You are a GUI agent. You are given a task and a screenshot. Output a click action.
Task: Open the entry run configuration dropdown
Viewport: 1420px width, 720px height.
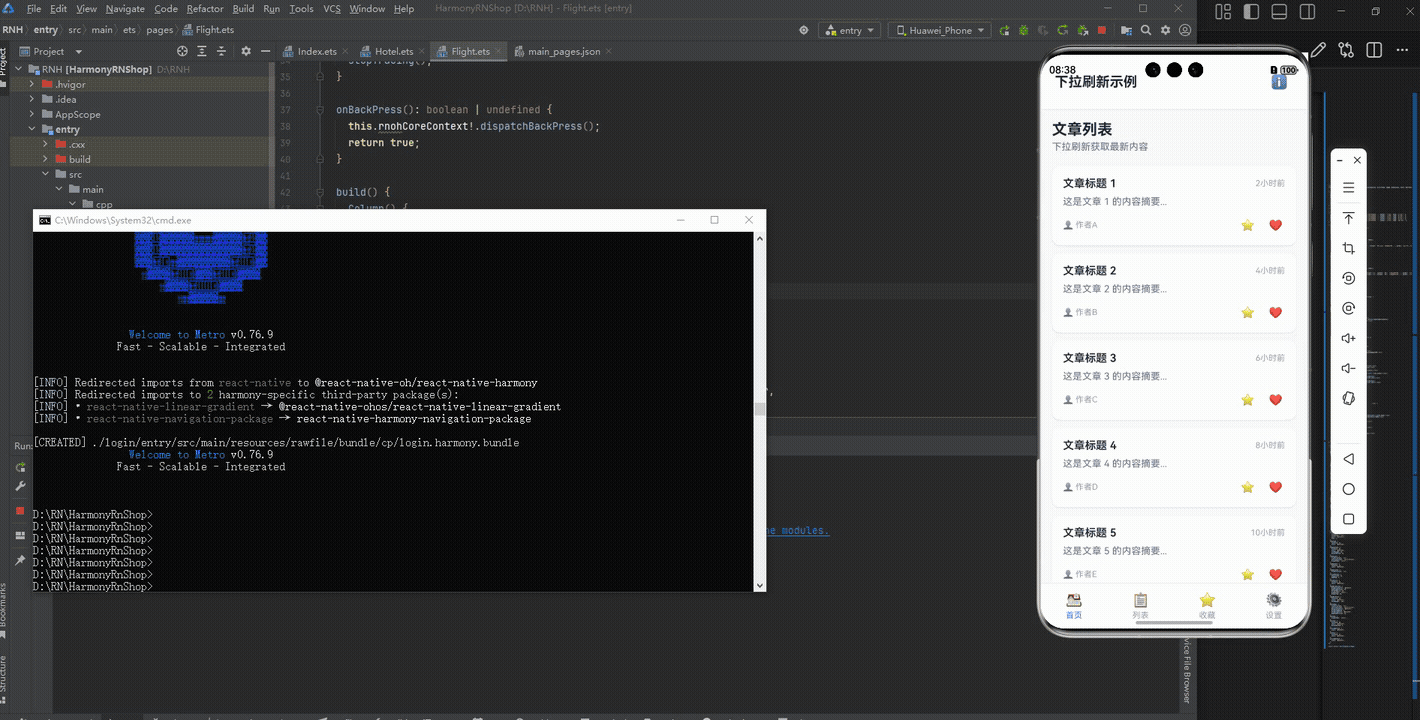(x=849, y=30)
